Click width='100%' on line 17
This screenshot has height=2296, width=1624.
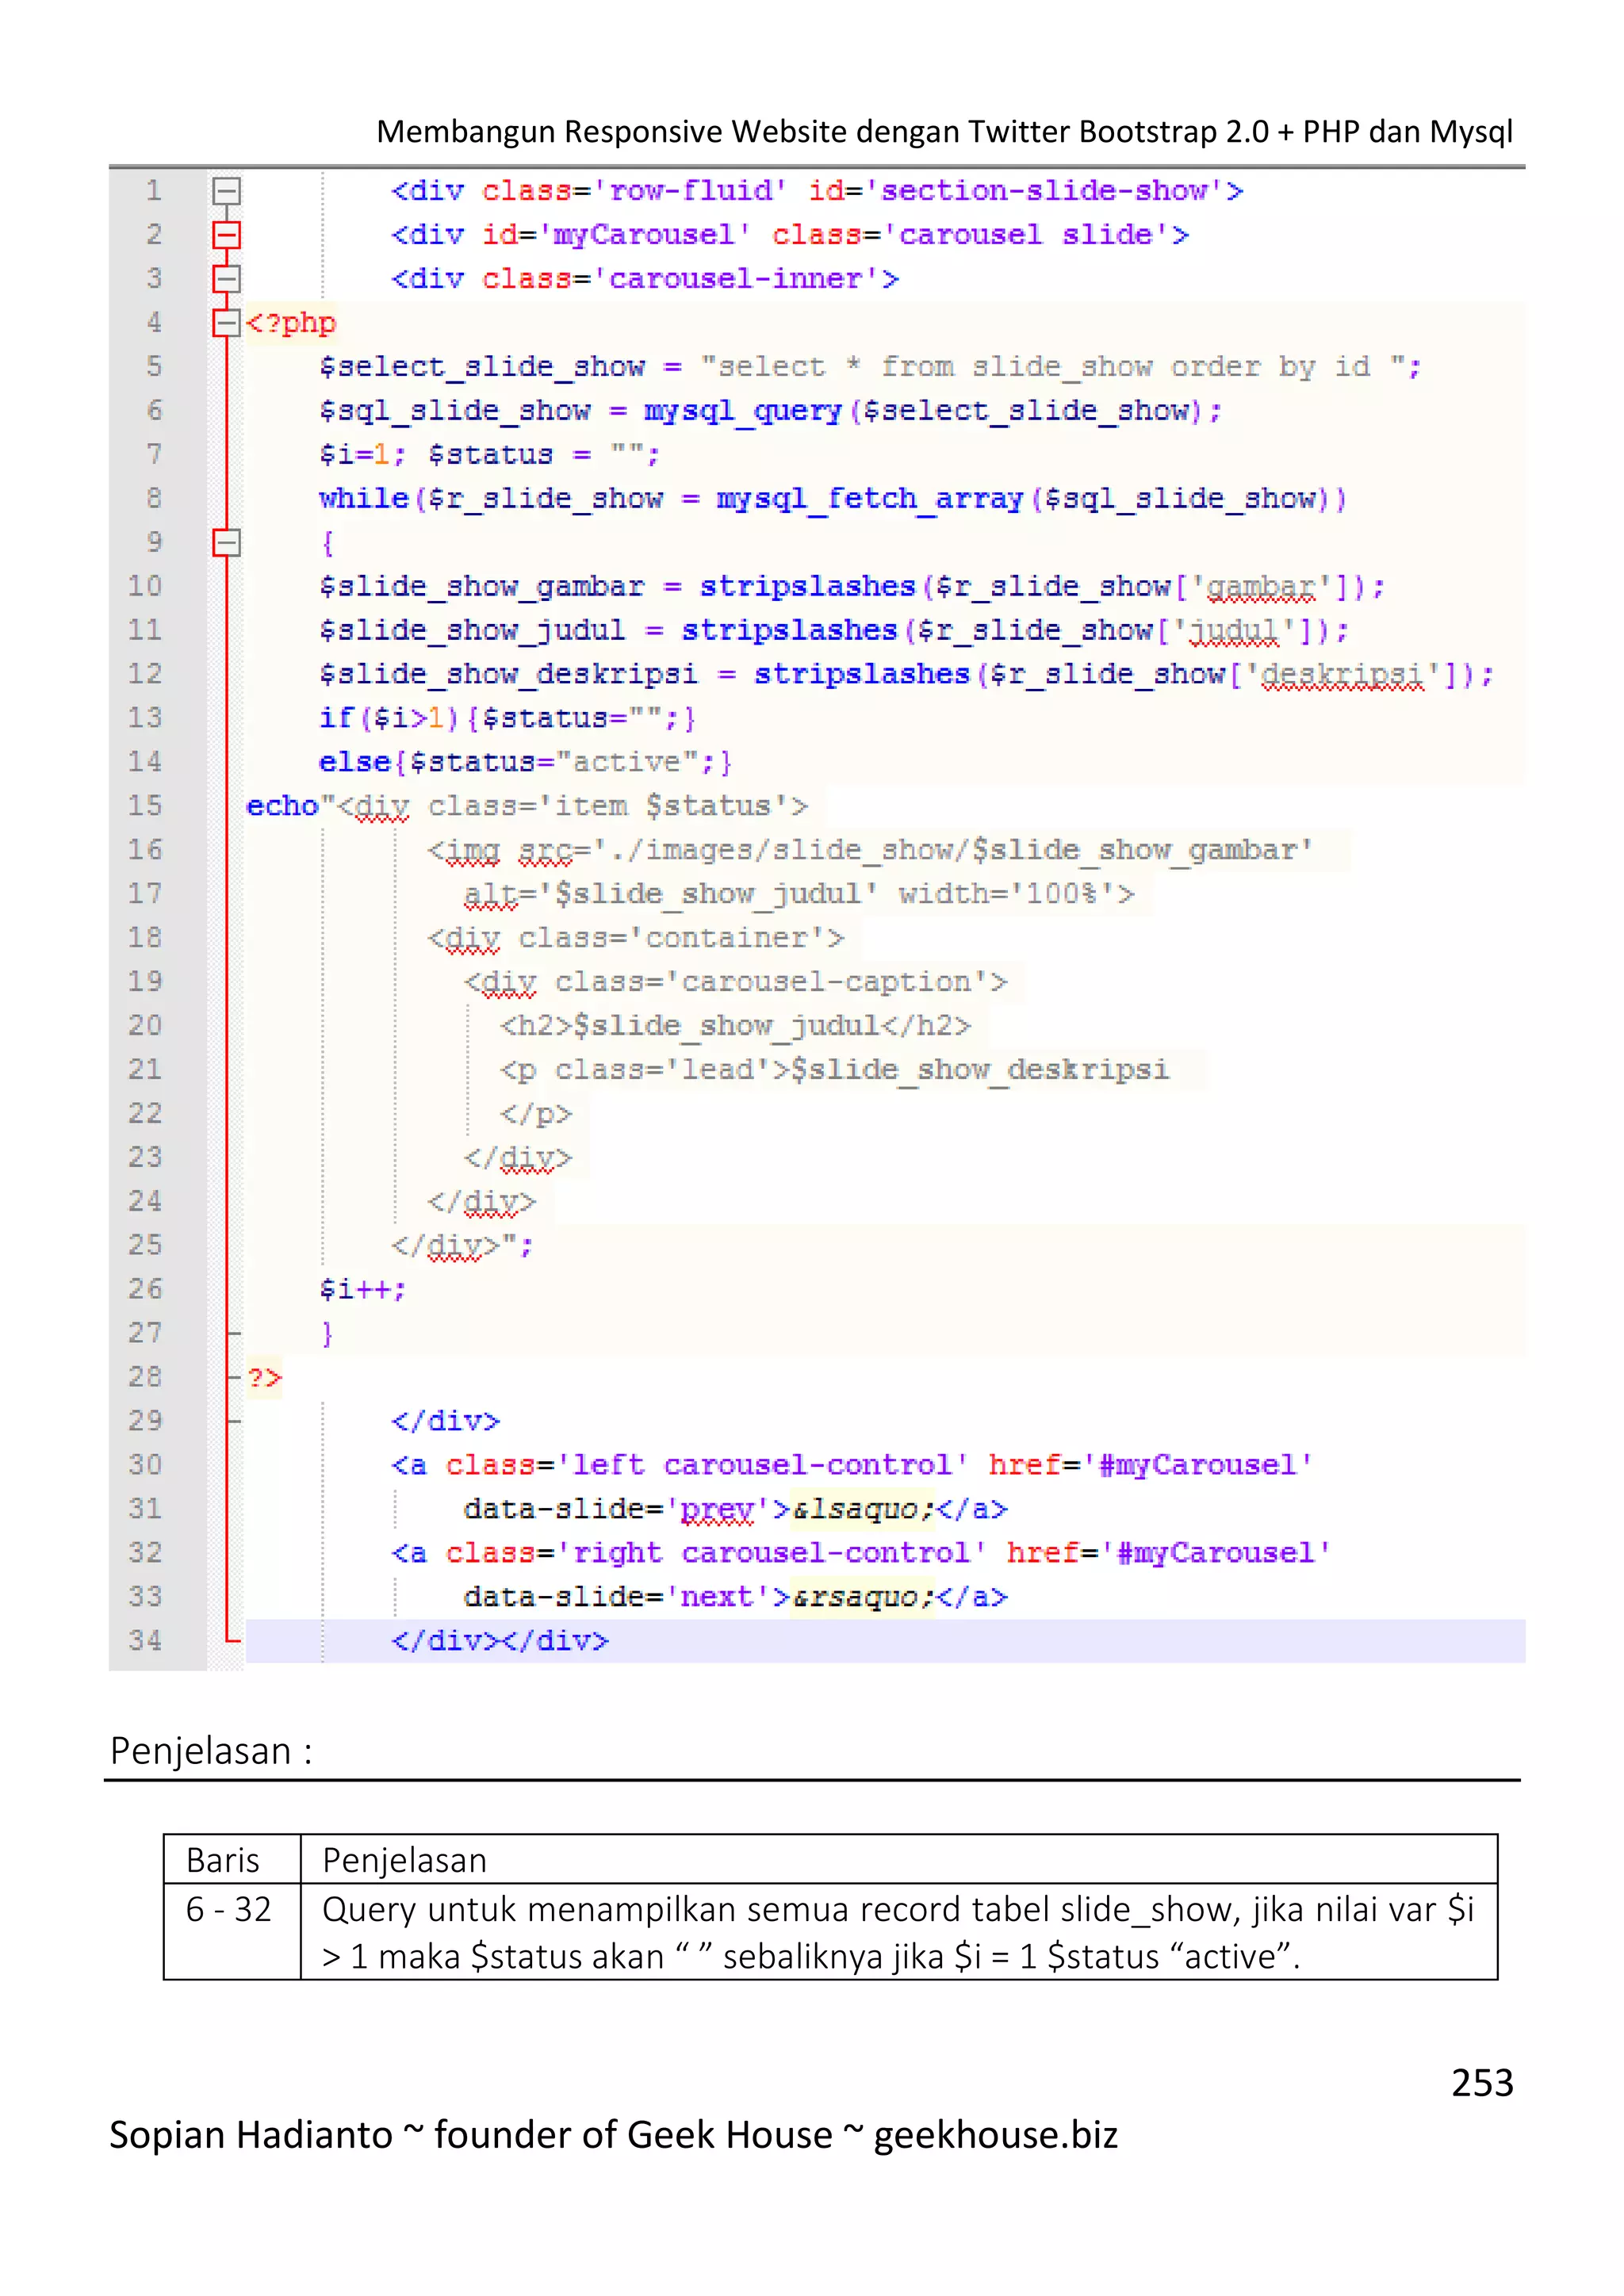pyautogui.click(x=1007, y=893)
